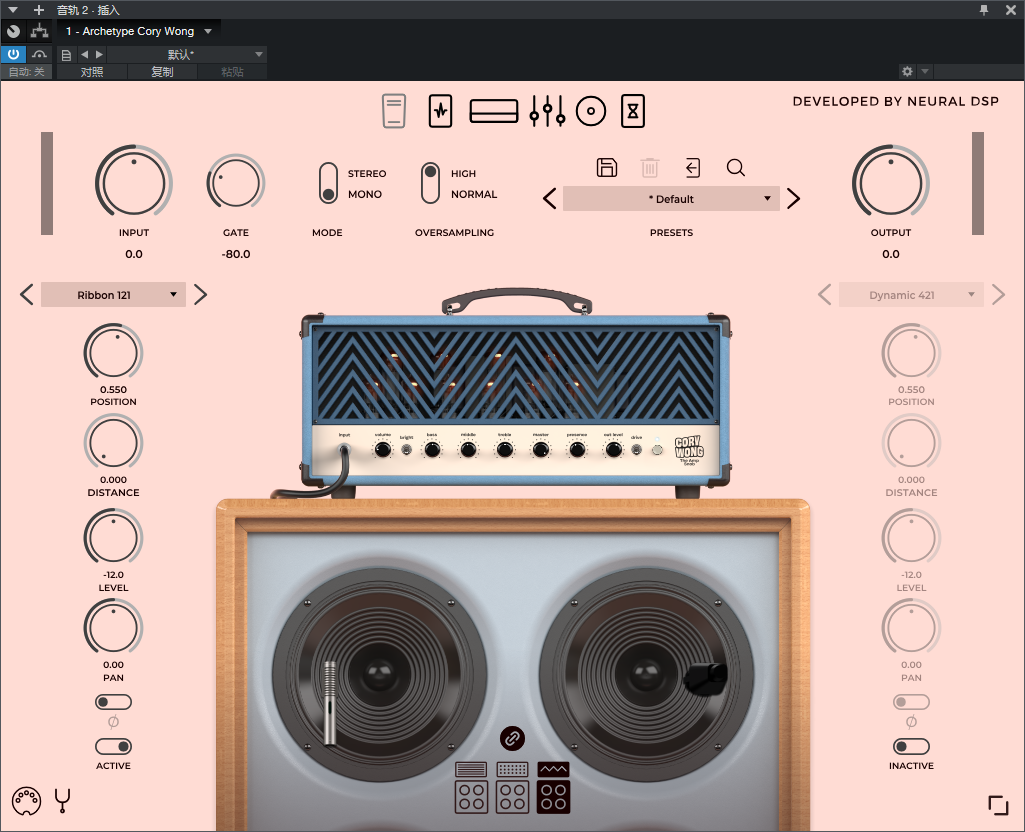Click the host gear settings icon
The width and height of the screenshot is (1025, 832).
click(907, 71)
